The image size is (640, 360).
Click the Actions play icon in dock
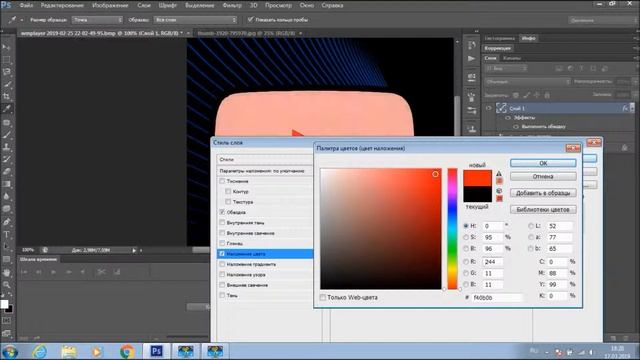pyautogui.click(x=471, y=59)
